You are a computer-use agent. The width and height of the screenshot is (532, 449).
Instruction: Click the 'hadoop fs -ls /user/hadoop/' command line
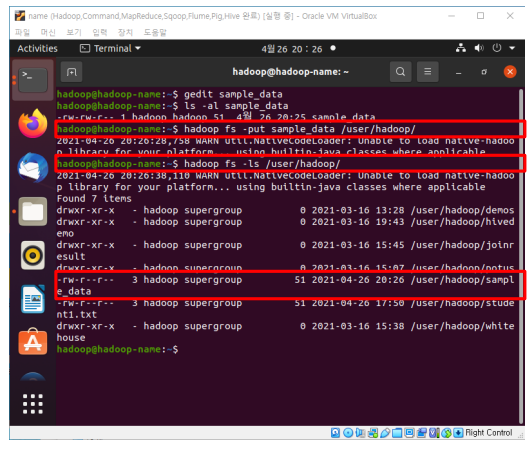[x=198, y=164]
